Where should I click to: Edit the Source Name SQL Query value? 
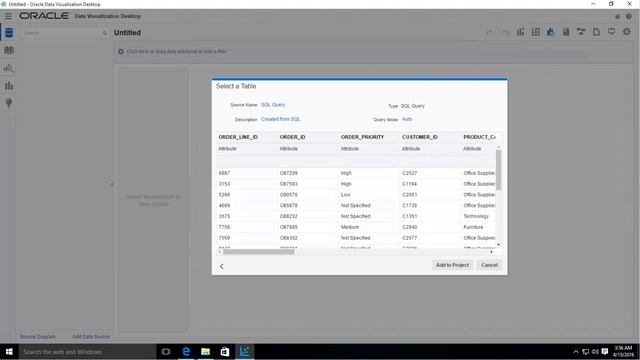coord(273,105)
